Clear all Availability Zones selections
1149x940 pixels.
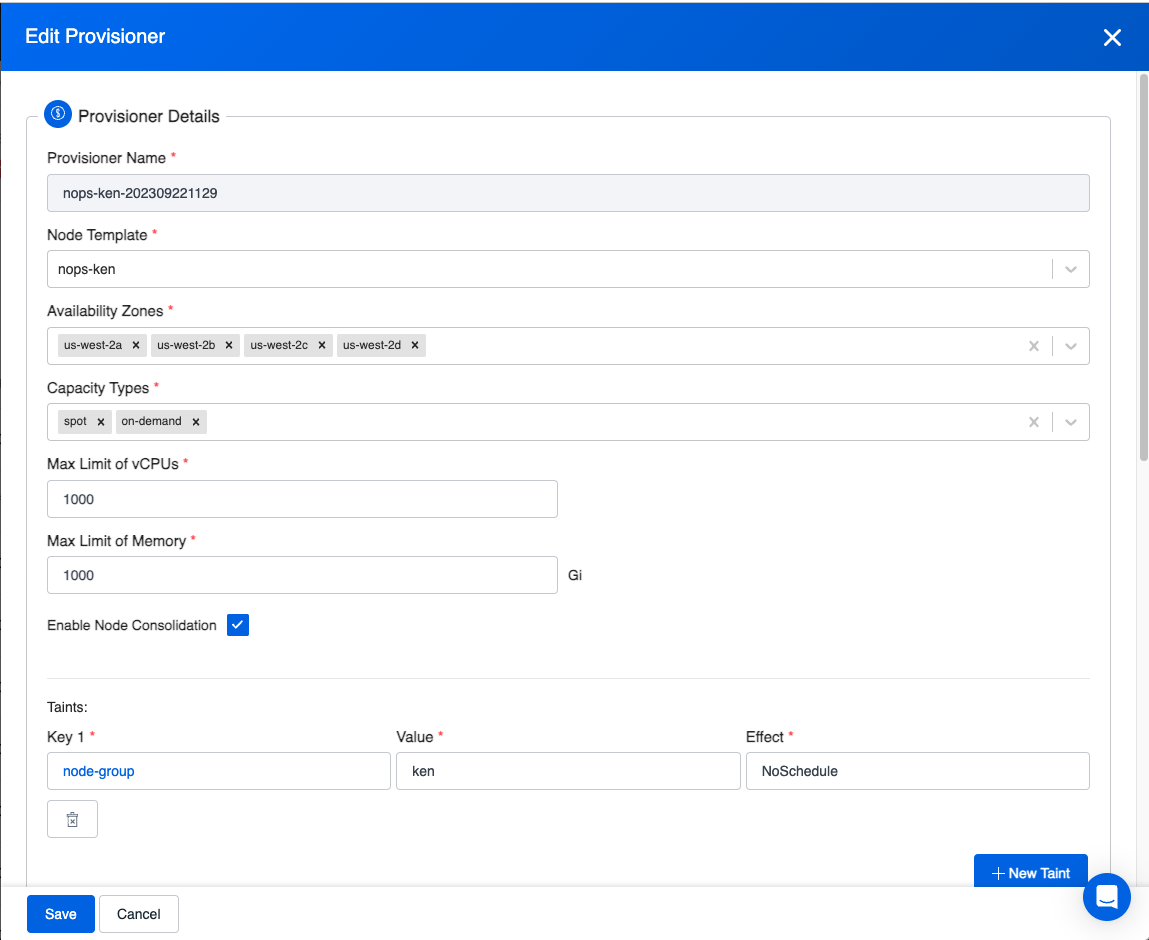pos(1033,346)
